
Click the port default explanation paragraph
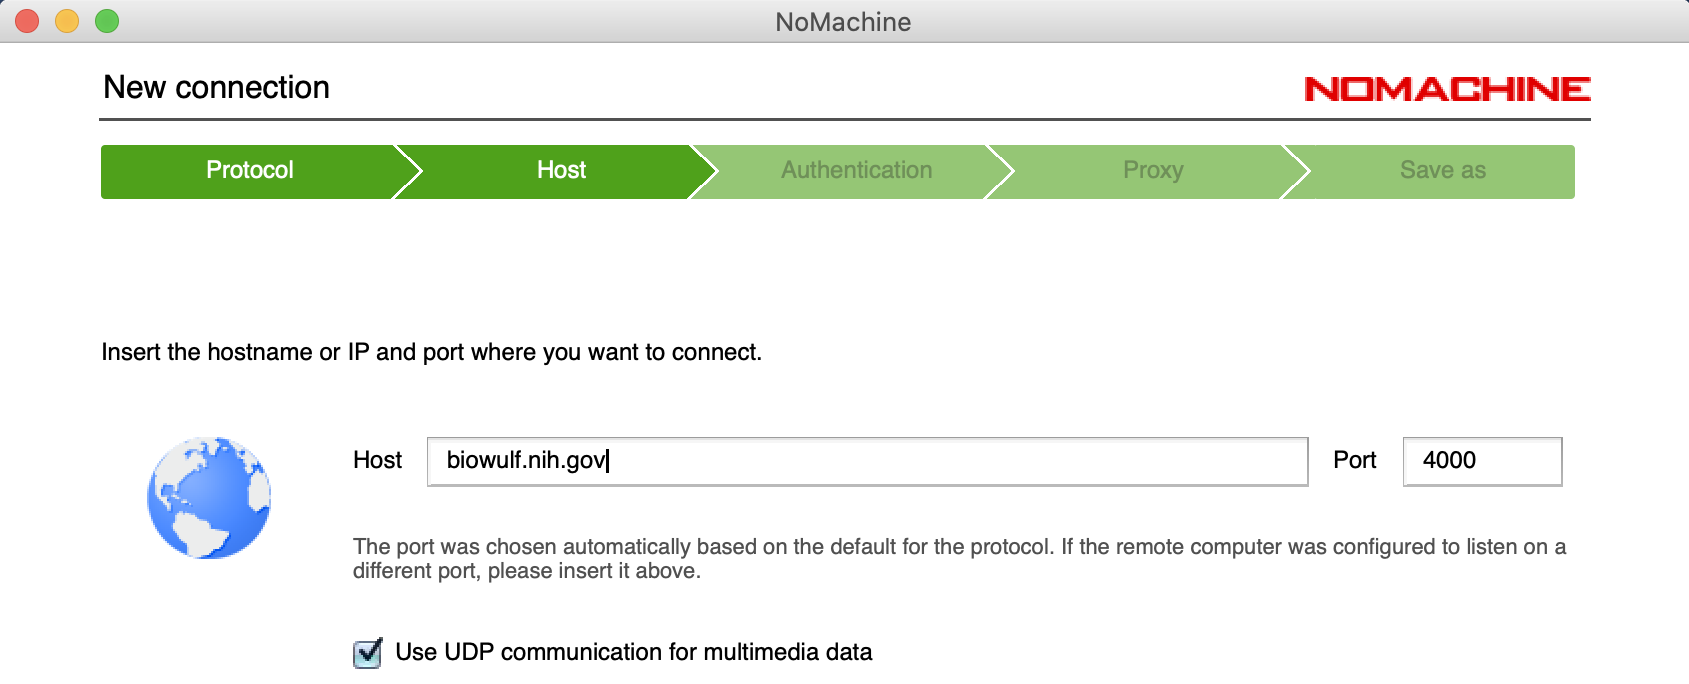[958, 559]
